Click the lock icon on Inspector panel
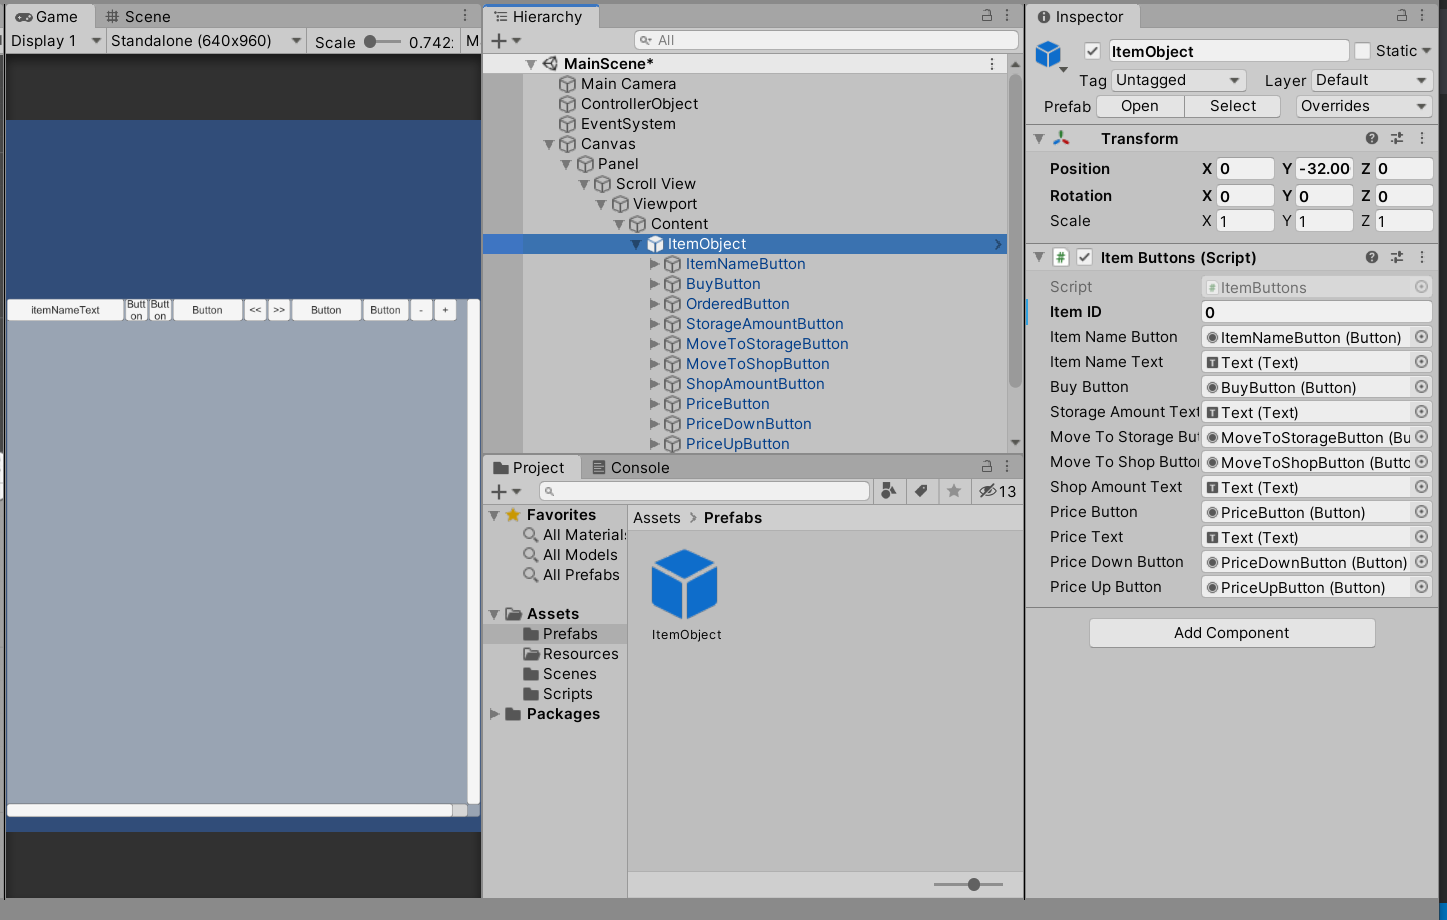1447x920 pixels. 1402,16
